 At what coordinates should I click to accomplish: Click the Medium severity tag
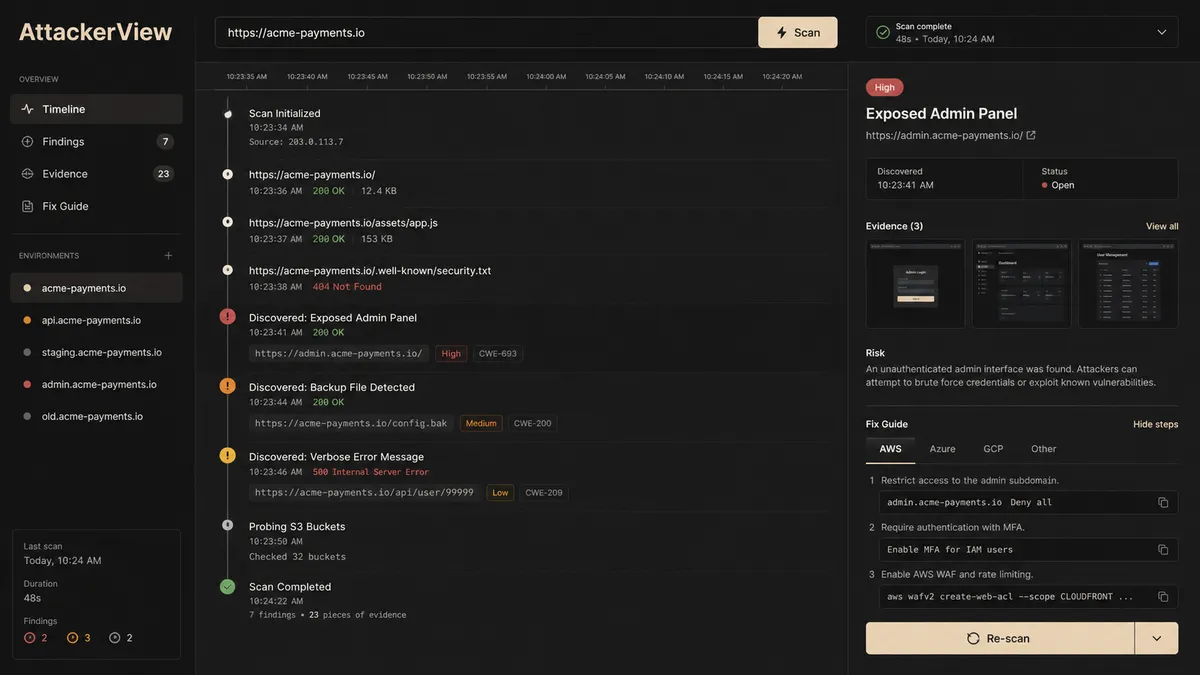pos(481,423)
